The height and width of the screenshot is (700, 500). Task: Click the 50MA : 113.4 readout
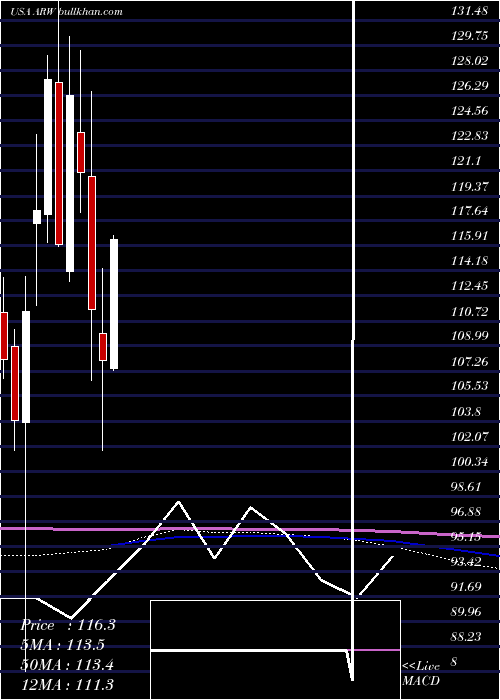[67, 665]
